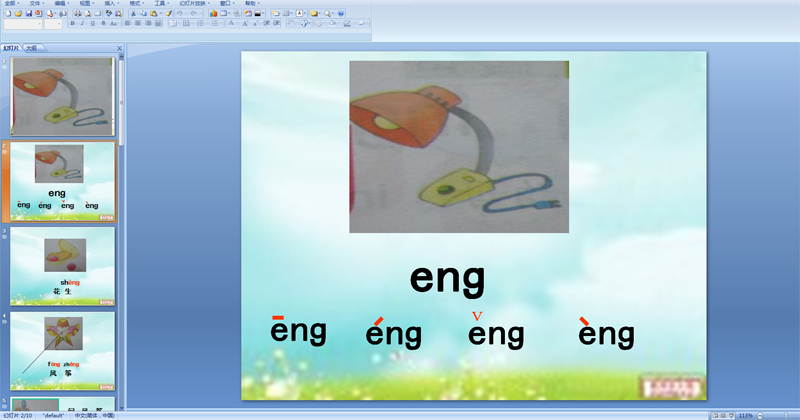Open the 帮助 (Help) menu
The width and height of the screenshot is (800, 420).
click(251, 4)
